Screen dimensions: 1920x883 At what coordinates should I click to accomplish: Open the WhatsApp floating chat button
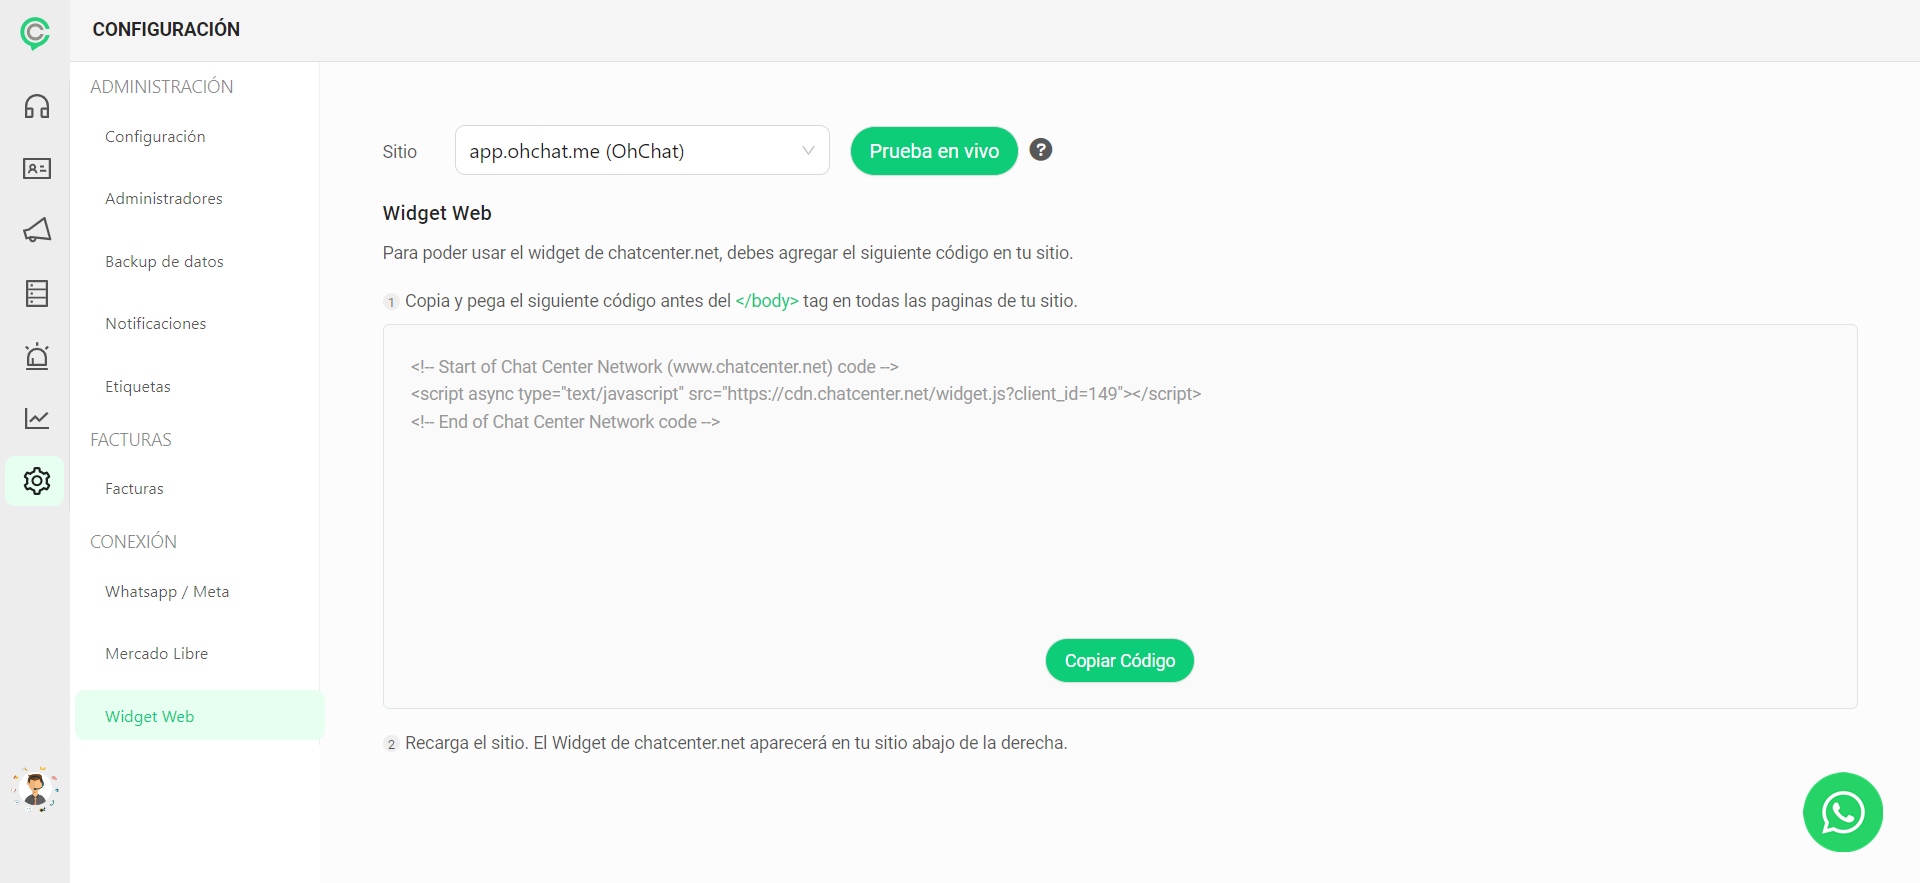[x=1842, y=812]
